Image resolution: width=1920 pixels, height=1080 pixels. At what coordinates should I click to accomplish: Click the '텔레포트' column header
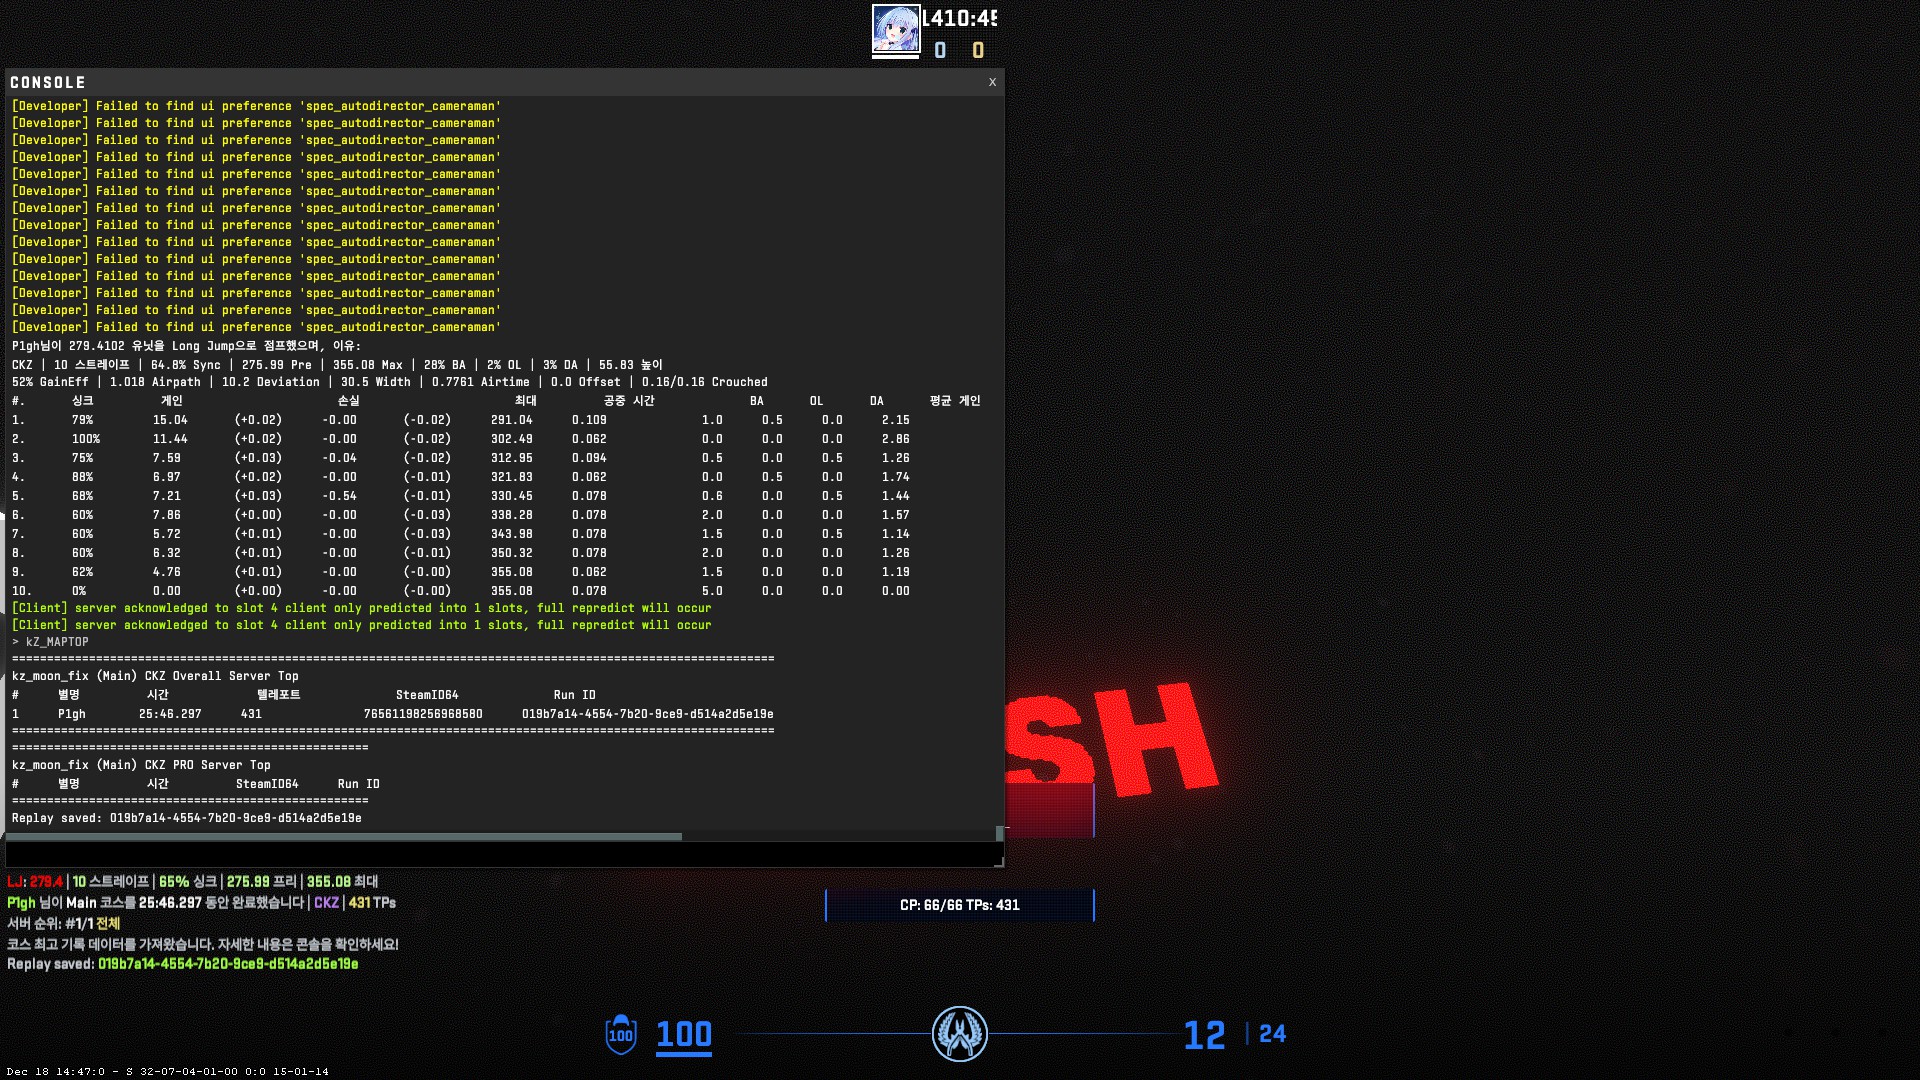278,695
